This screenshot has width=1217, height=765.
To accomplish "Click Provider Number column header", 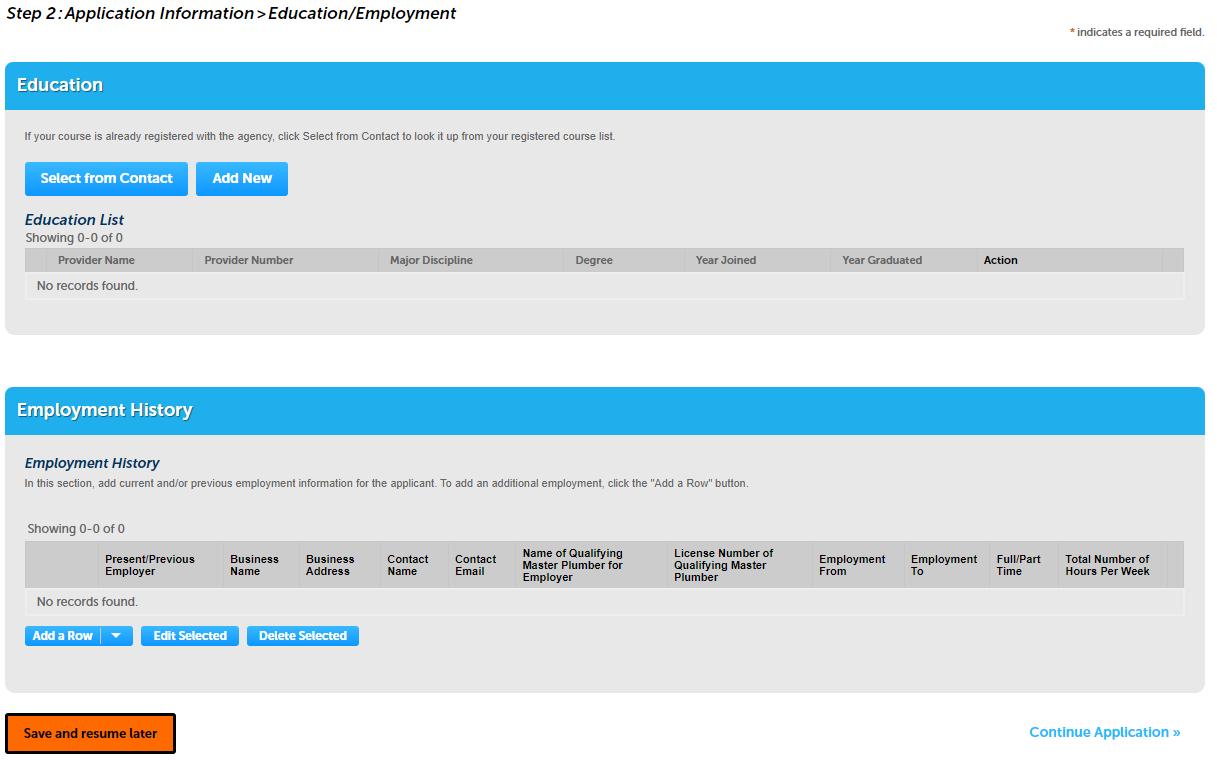I will coord(249,260).
